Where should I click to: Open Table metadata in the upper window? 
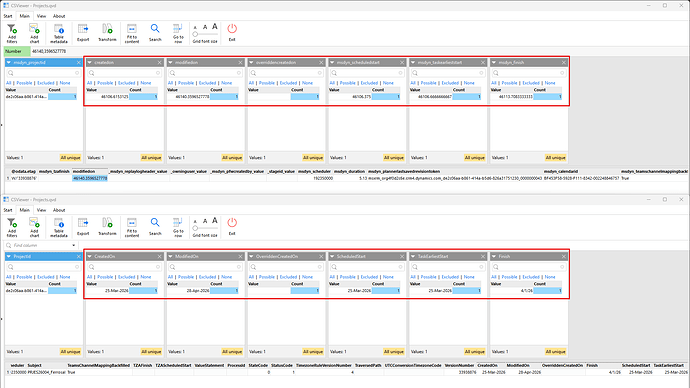tap(59, 33)
